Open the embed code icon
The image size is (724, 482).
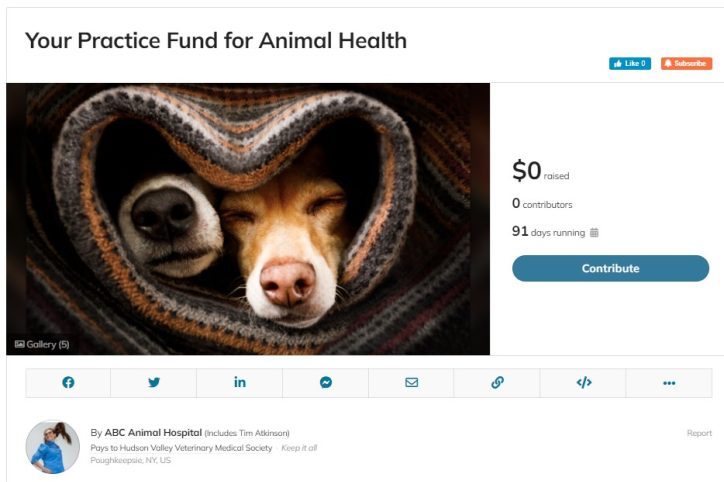(584, 382)
